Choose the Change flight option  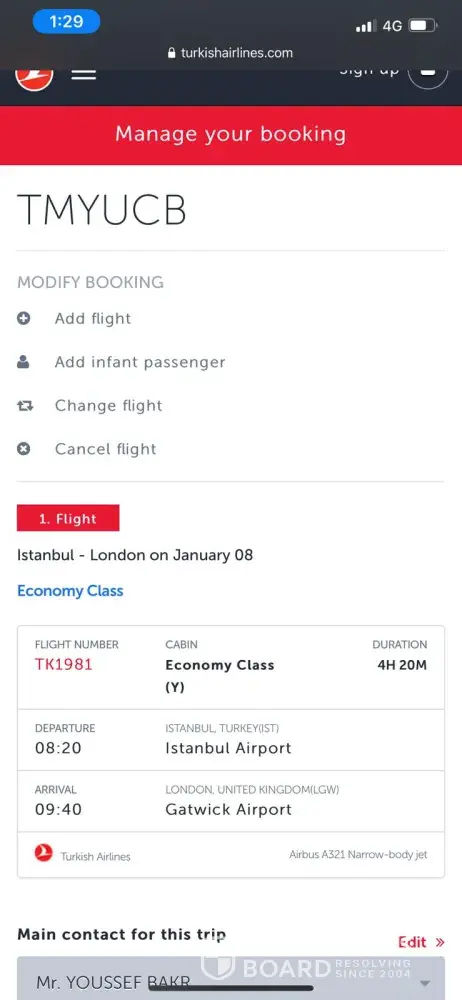tap(108, 406)
